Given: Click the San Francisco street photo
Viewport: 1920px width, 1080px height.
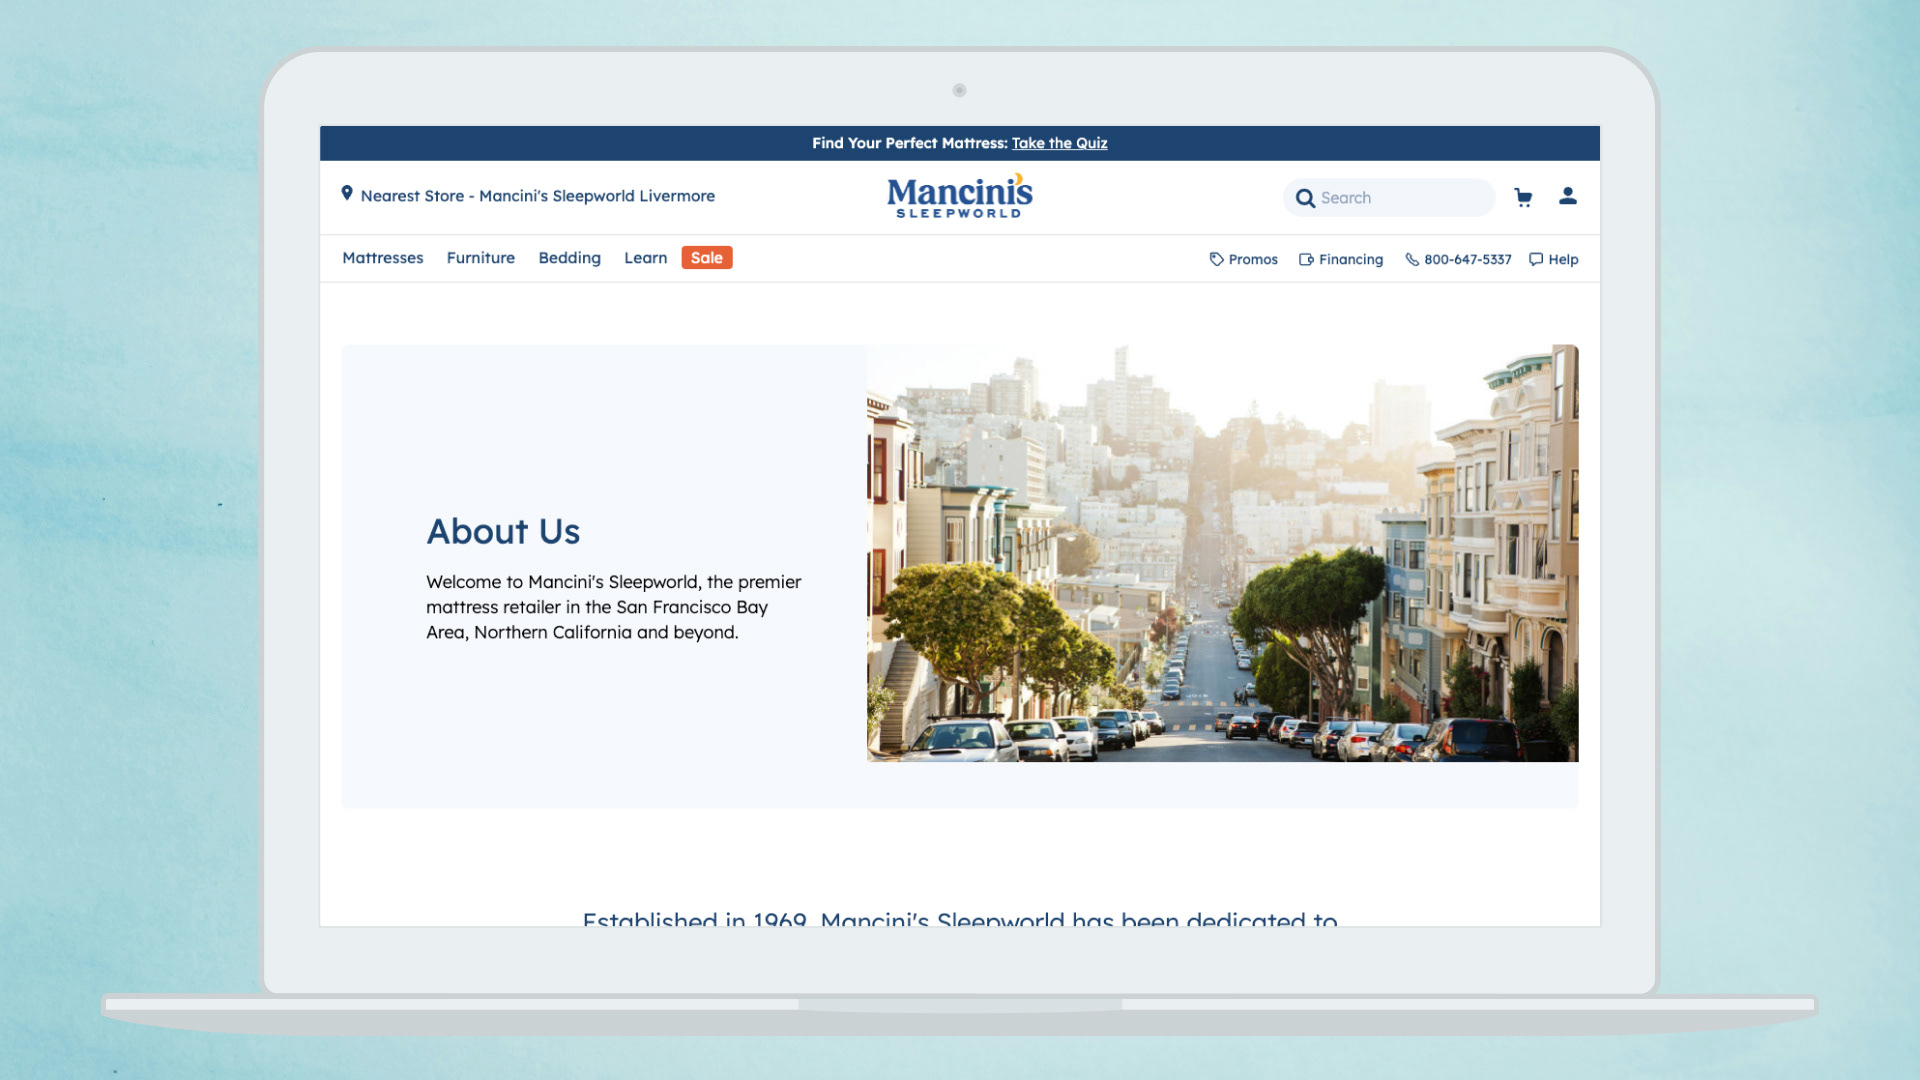Looking at the screenshot, I should click(x=1222, y=553).
